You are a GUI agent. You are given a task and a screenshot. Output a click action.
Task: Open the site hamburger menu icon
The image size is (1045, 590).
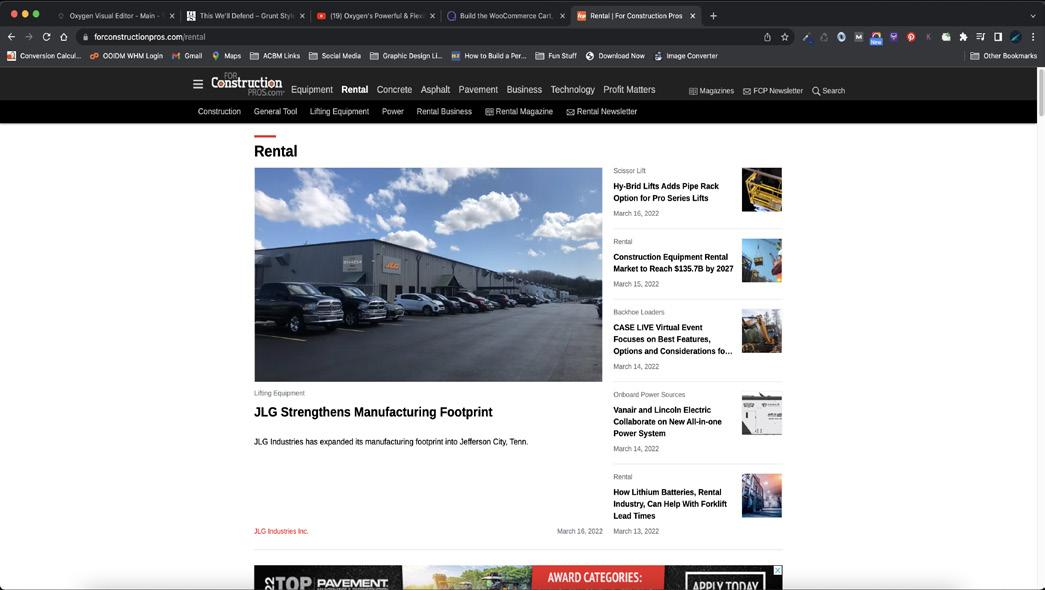198,84
